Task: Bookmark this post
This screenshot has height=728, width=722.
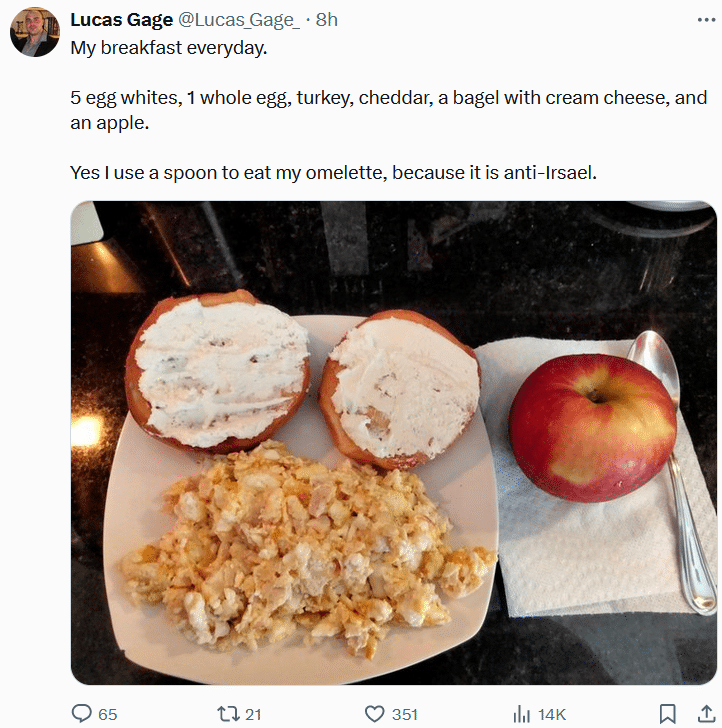Action: point(668,713)
